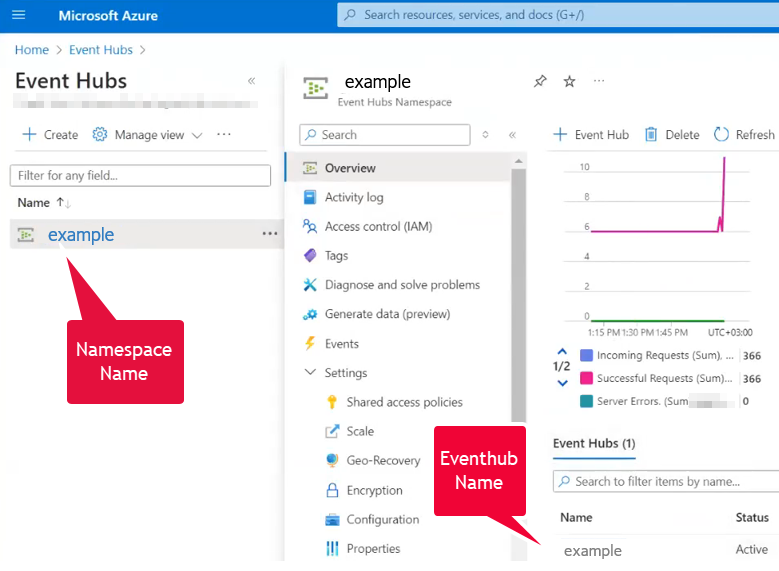This screenshot has height=571, width=779.
Task: Select the Event Hubs (1) tab
Action: coord(594,443)
